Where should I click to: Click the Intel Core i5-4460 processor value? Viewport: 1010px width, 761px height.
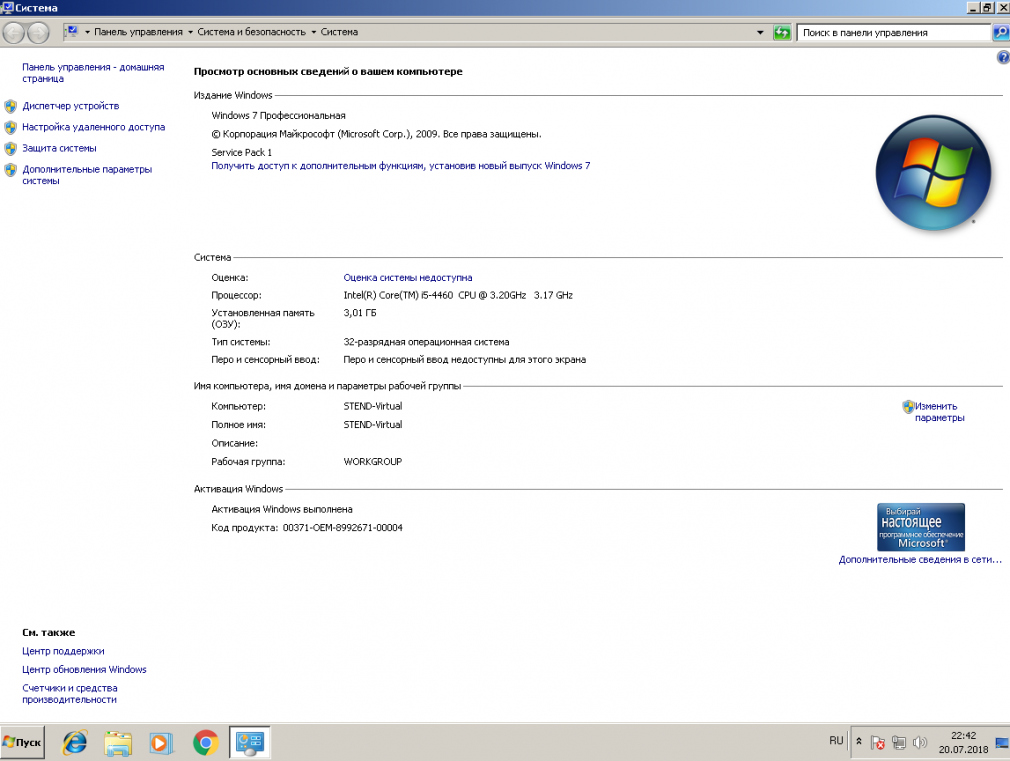click(x=458, y=295)
